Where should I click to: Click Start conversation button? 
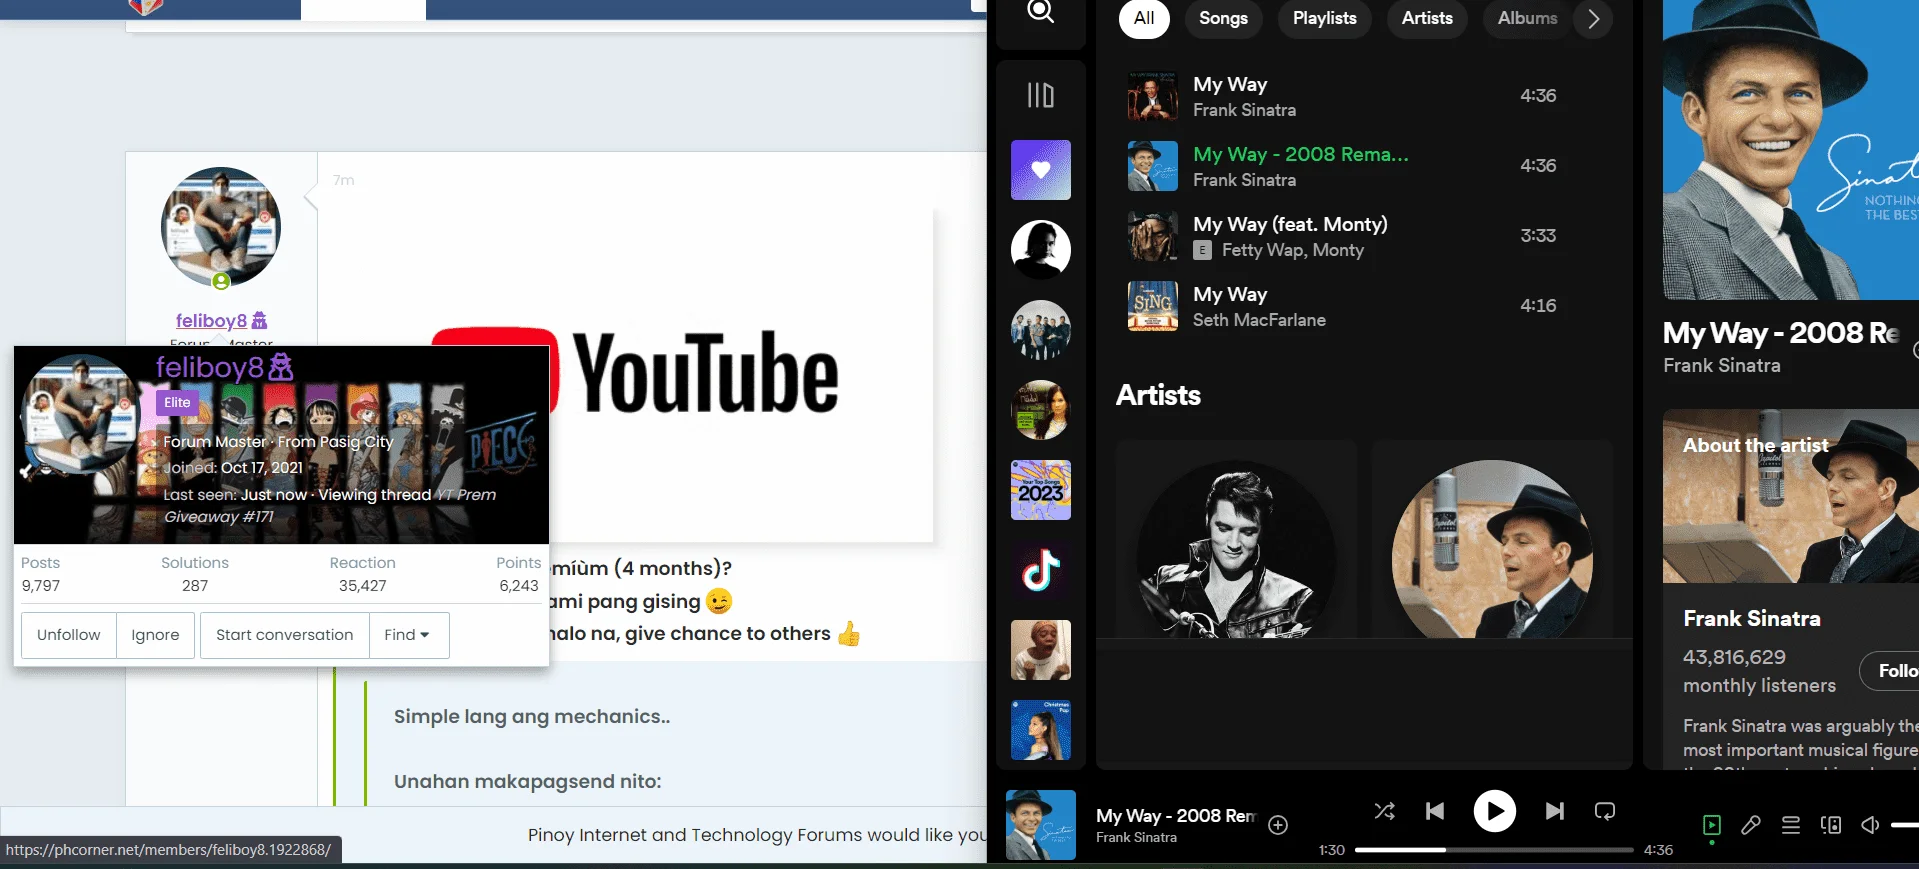(x=285, y=635)
